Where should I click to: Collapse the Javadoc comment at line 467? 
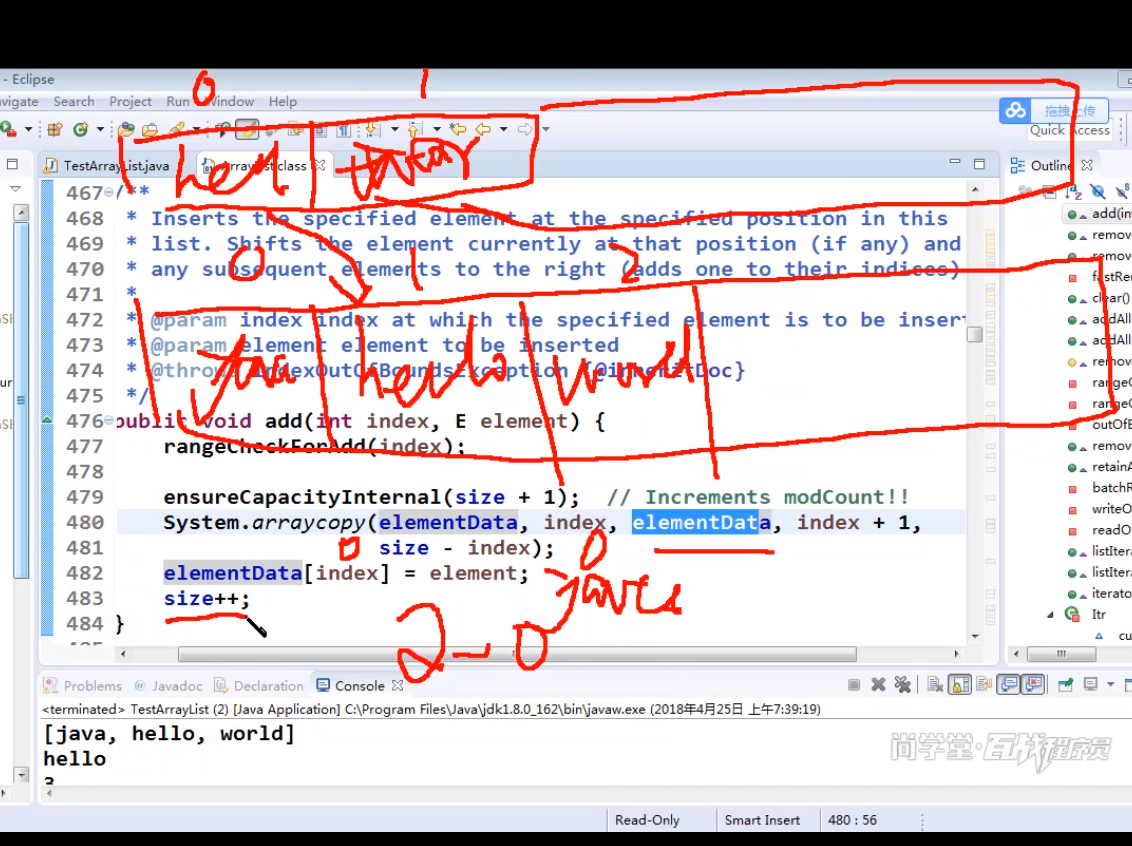point(109,192)
